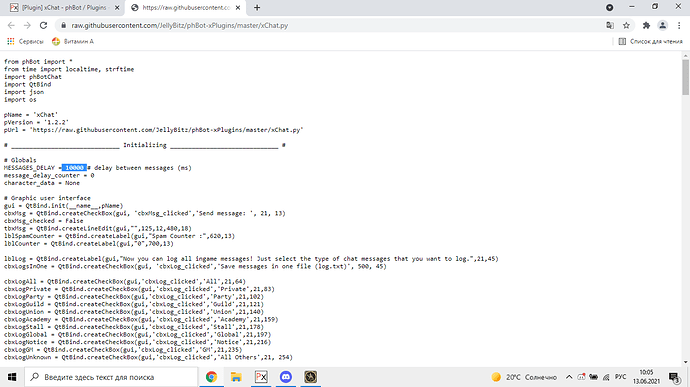
Task: Show hidden system tray icons
Action: 569,377
